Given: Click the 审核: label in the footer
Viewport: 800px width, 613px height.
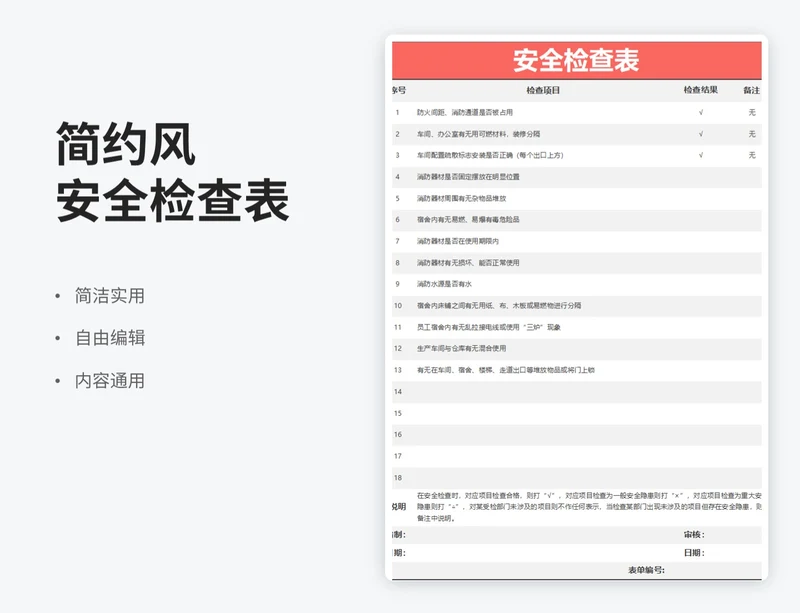Looking at the screenshot, I should 694,535.
